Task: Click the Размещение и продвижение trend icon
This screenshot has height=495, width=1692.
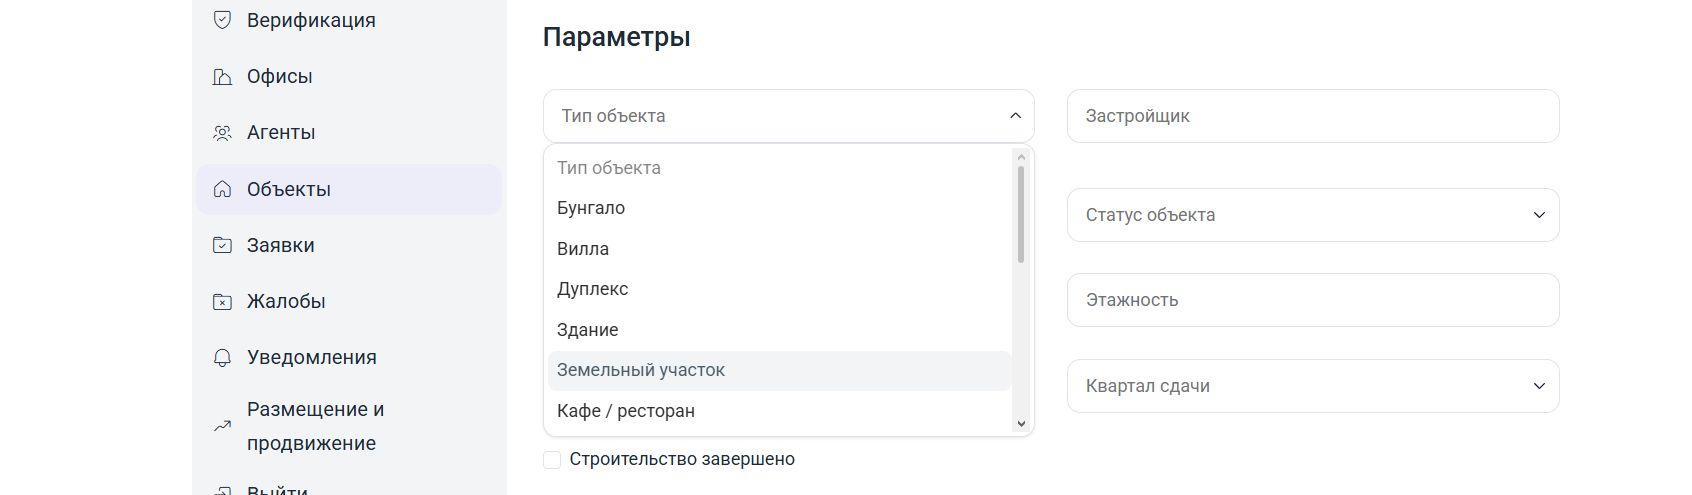Action: click(223, 426)
